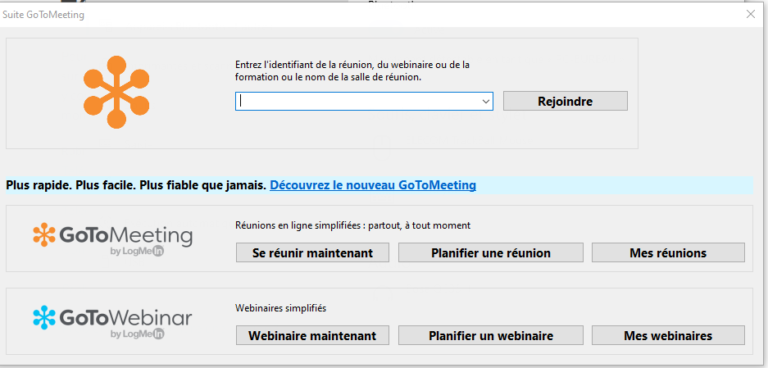Click Planifier une réunion
The image size is (768, 368).
491,253
